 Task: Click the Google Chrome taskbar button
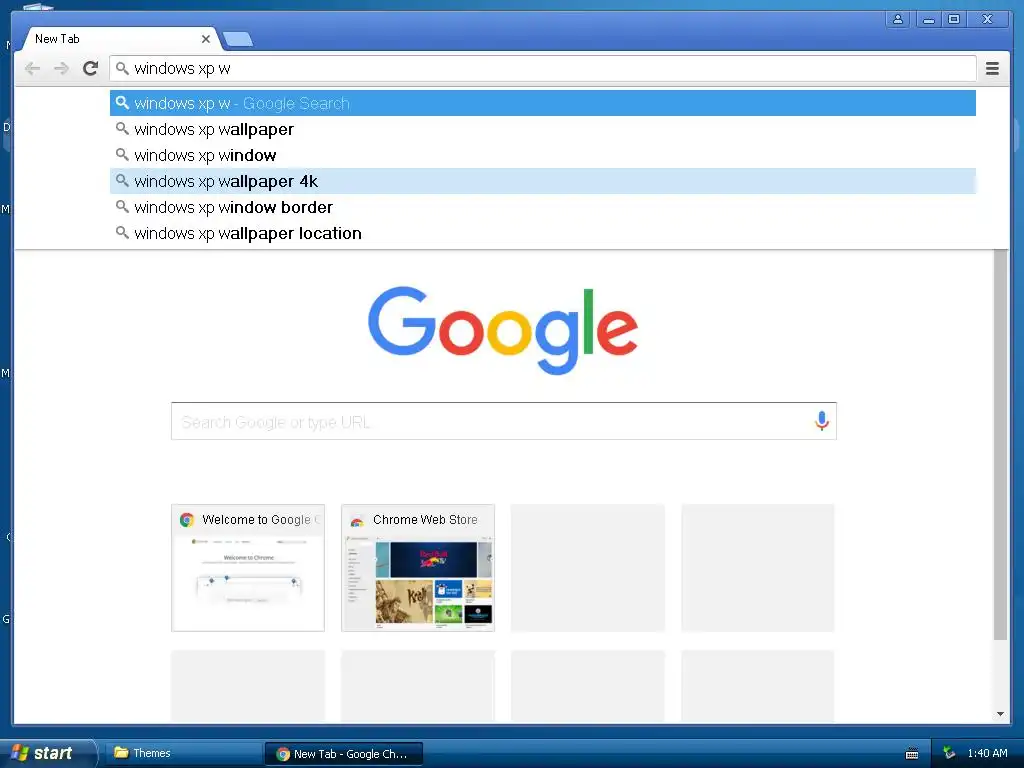[344, 754]
